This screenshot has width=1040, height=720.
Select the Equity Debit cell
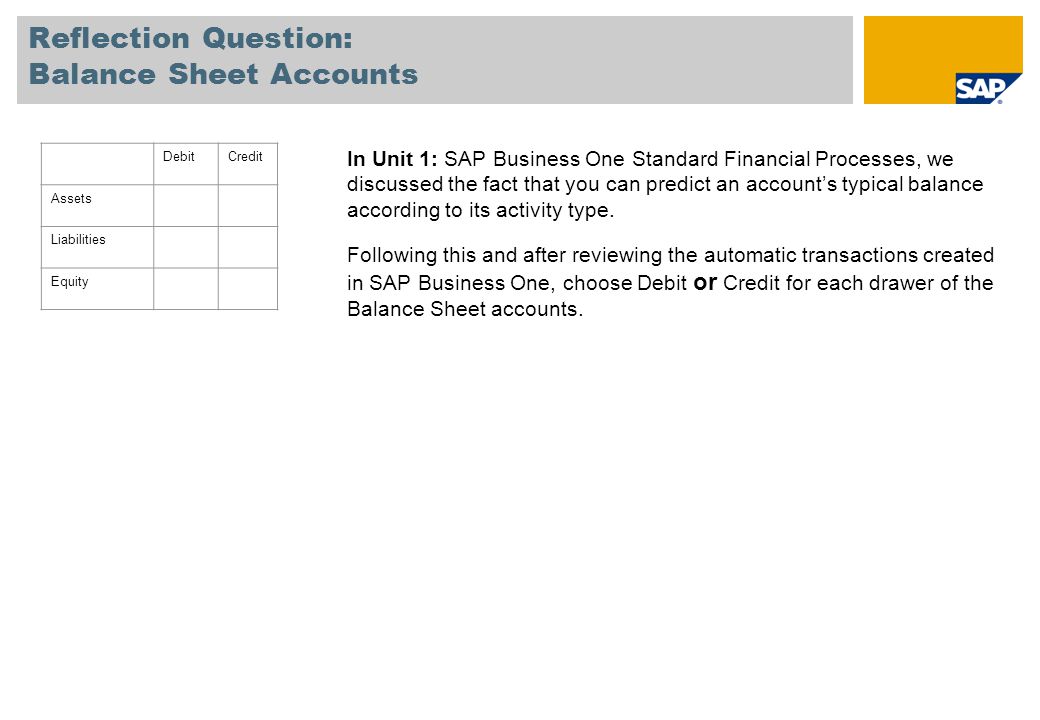(186, 289)
